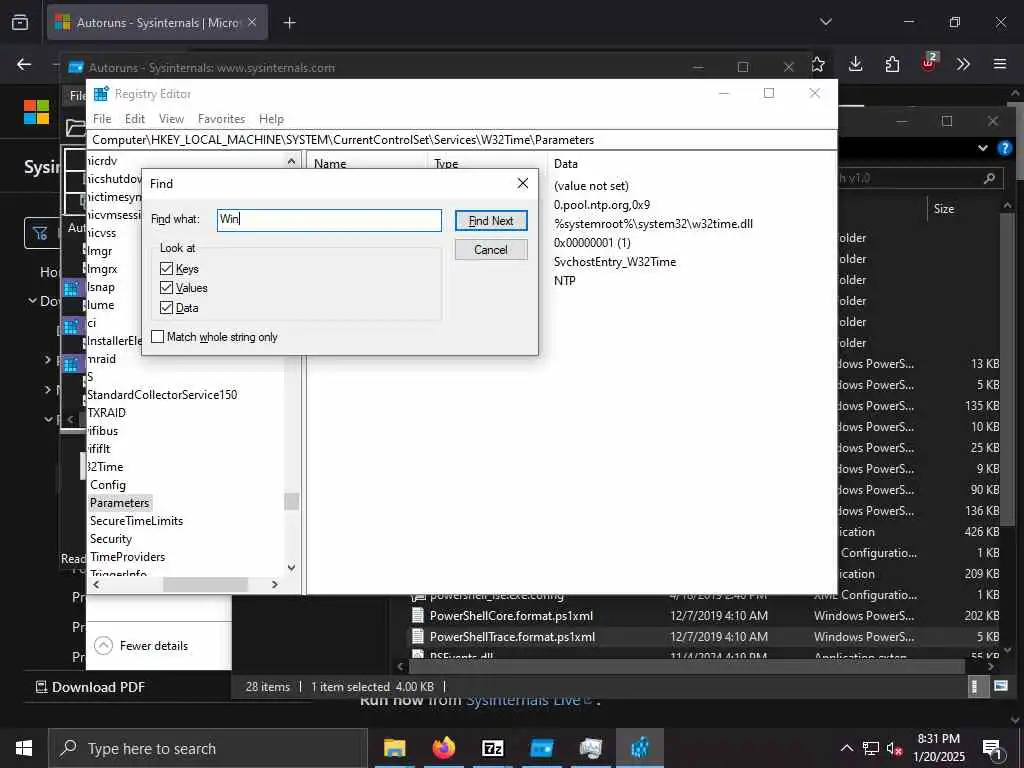Select the SecureTimeLimits registry key
Viewport: 1024px width, 768px height.
[136, 520]
